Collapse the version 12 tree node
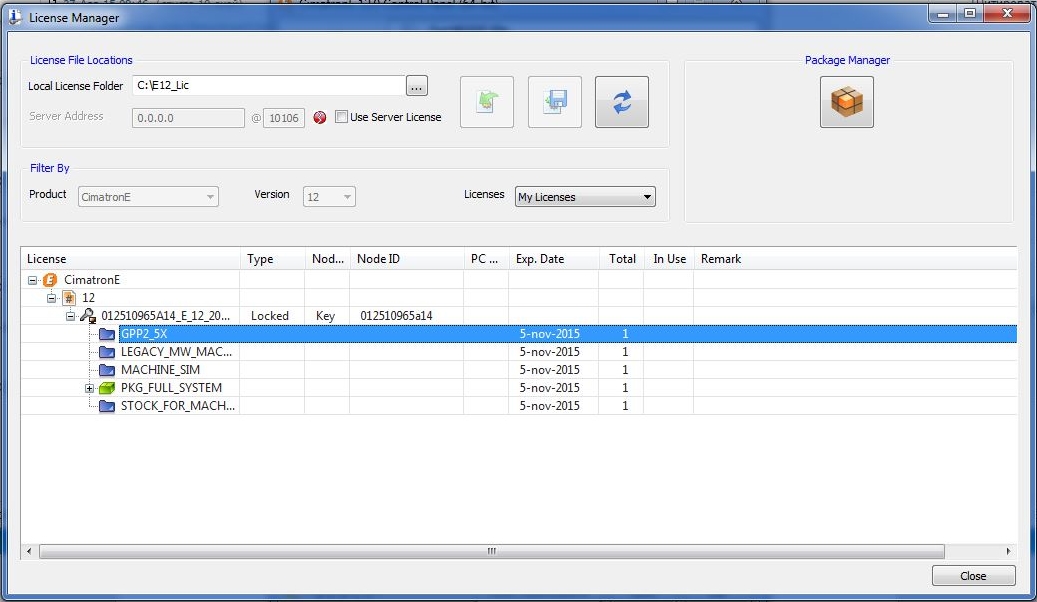 click(x=52, y=298)
